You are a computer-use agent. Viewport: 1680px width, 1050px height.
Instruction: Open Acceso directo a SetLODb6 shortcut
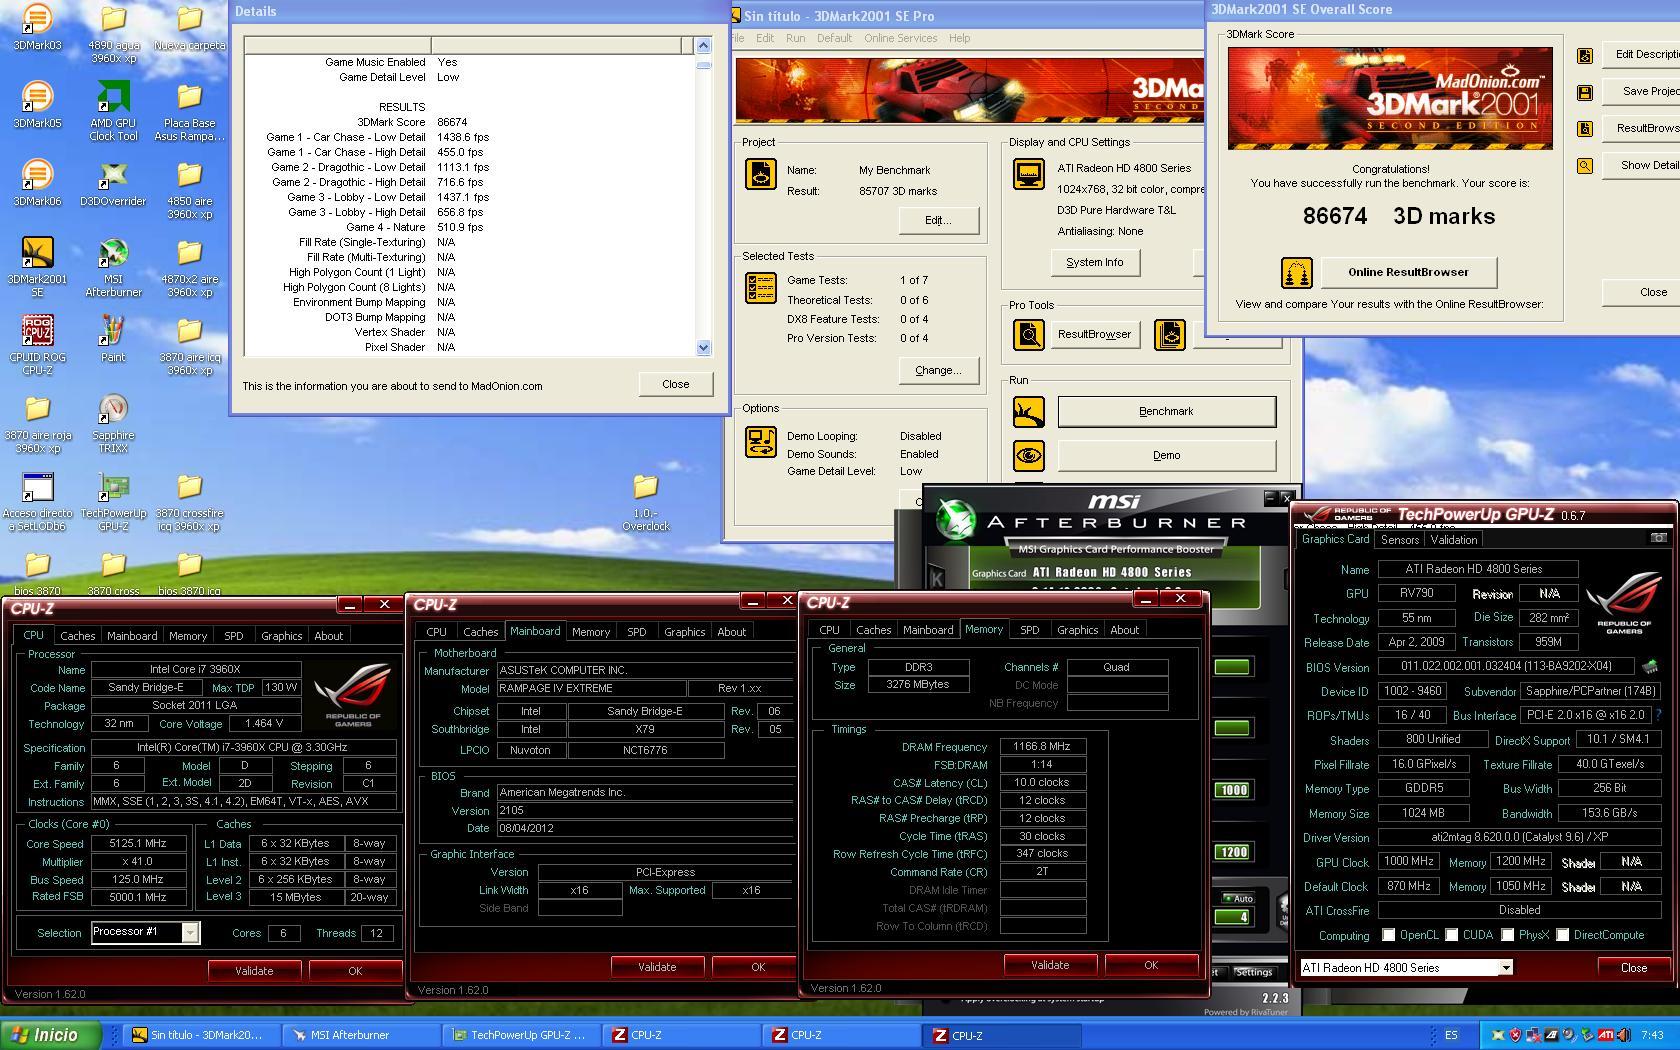[x=37, y=501]
